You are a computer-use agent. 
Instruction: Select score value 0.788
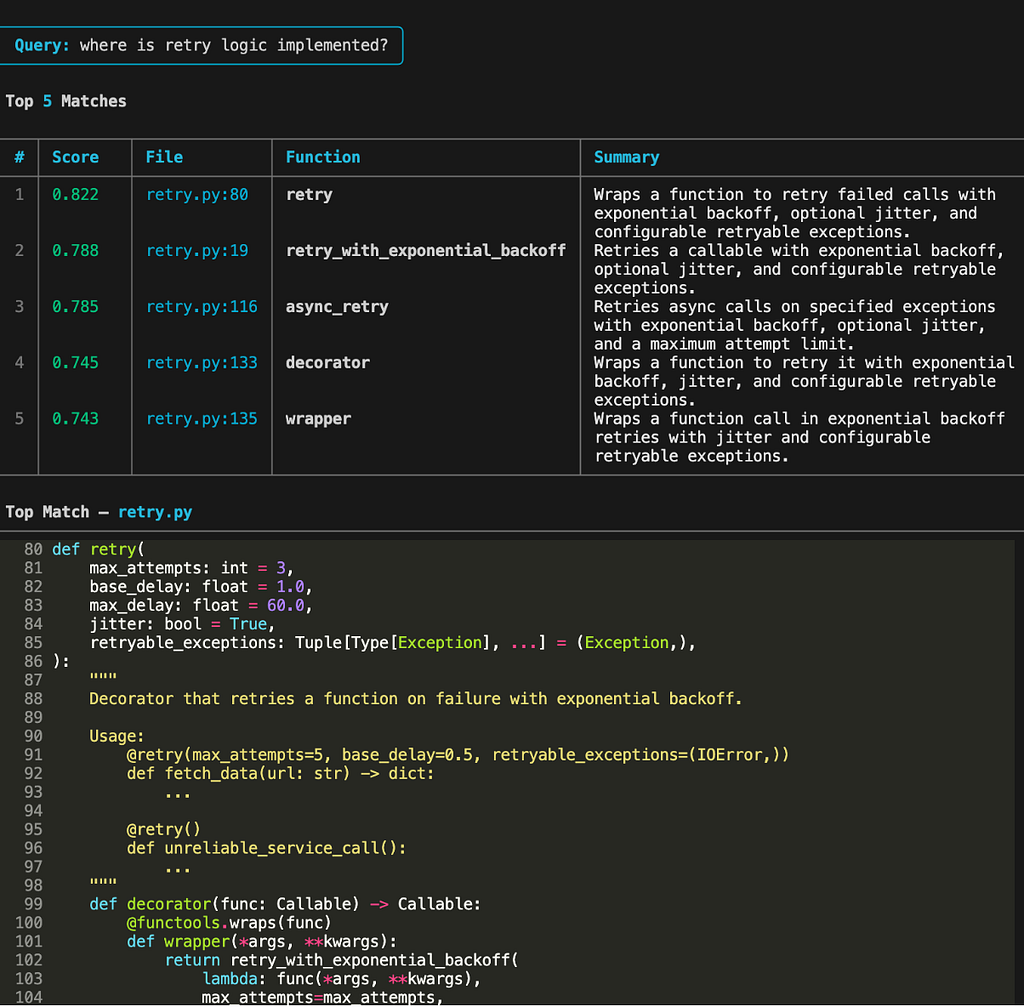75,251
